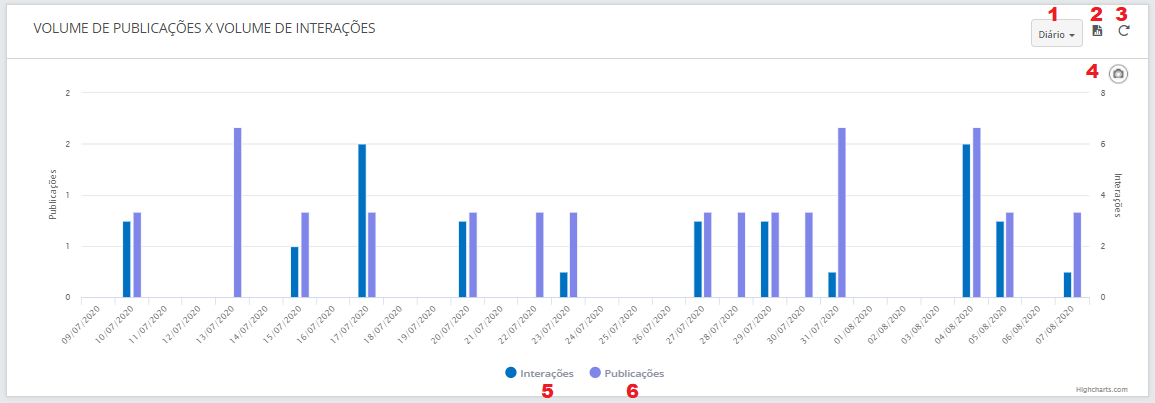
Task: Click the export report icon
Action: click(x=1098, y=31)
